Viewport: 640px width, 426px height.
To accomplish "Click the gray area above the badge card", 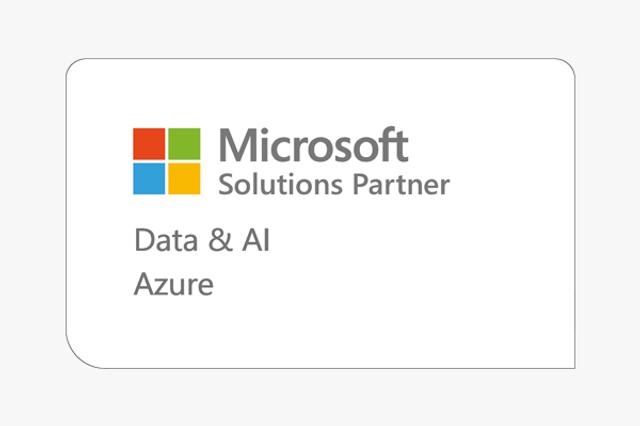I will coord(320,28).
